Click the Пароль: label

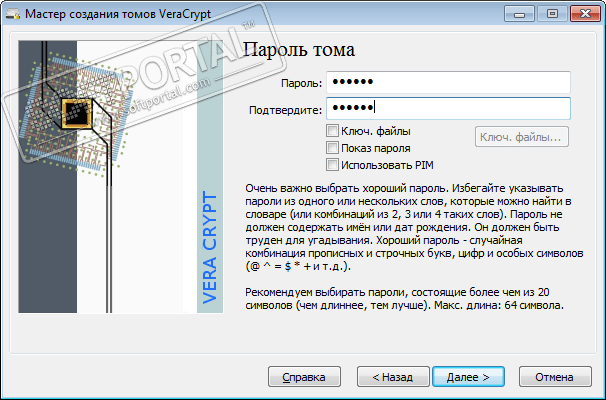pos(301,83)
